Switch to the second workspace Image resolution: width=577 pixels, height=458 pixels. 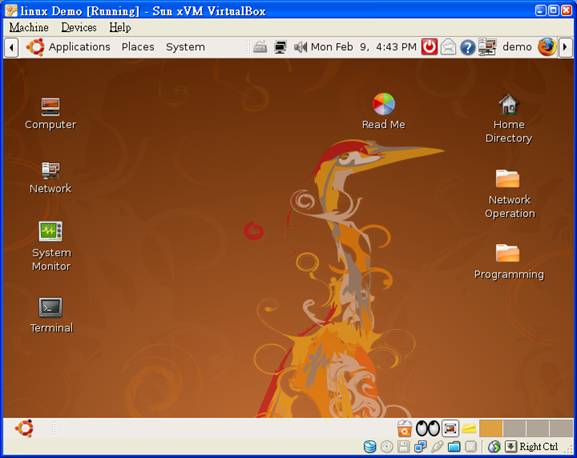point(514,428)
